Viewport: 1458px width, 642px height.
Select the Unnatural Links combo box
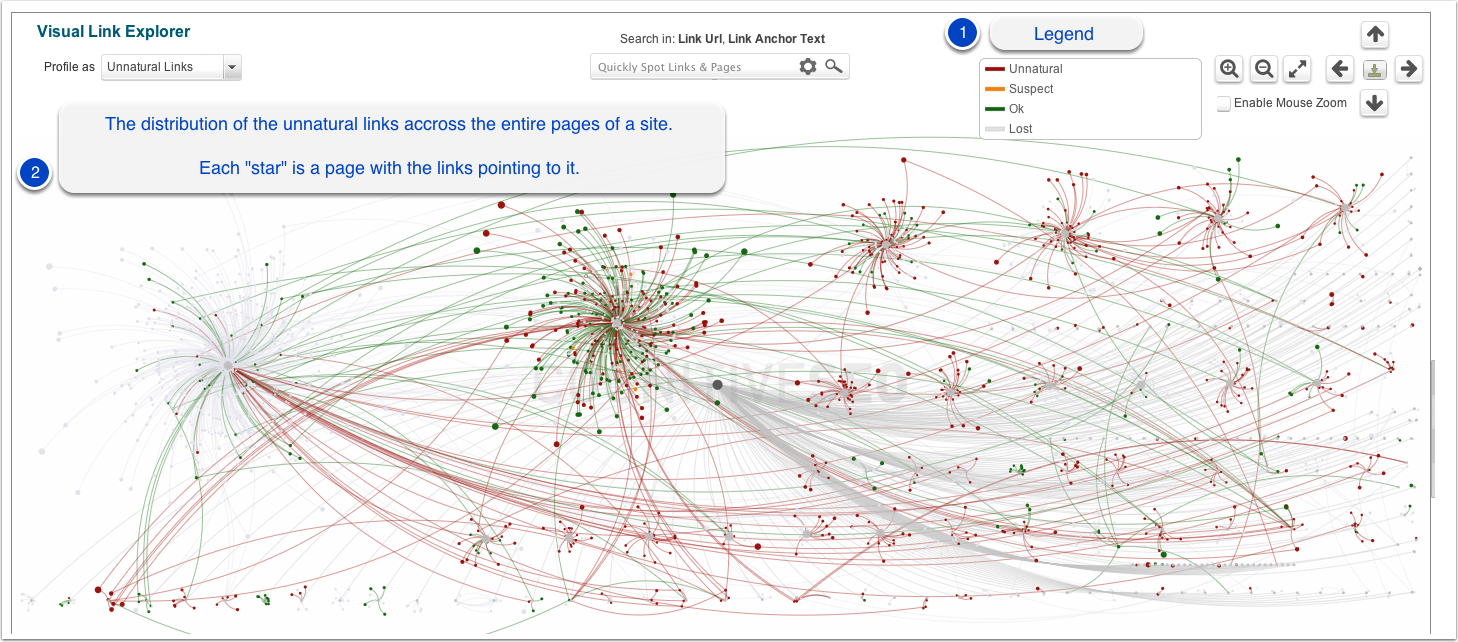coord(172,67)
